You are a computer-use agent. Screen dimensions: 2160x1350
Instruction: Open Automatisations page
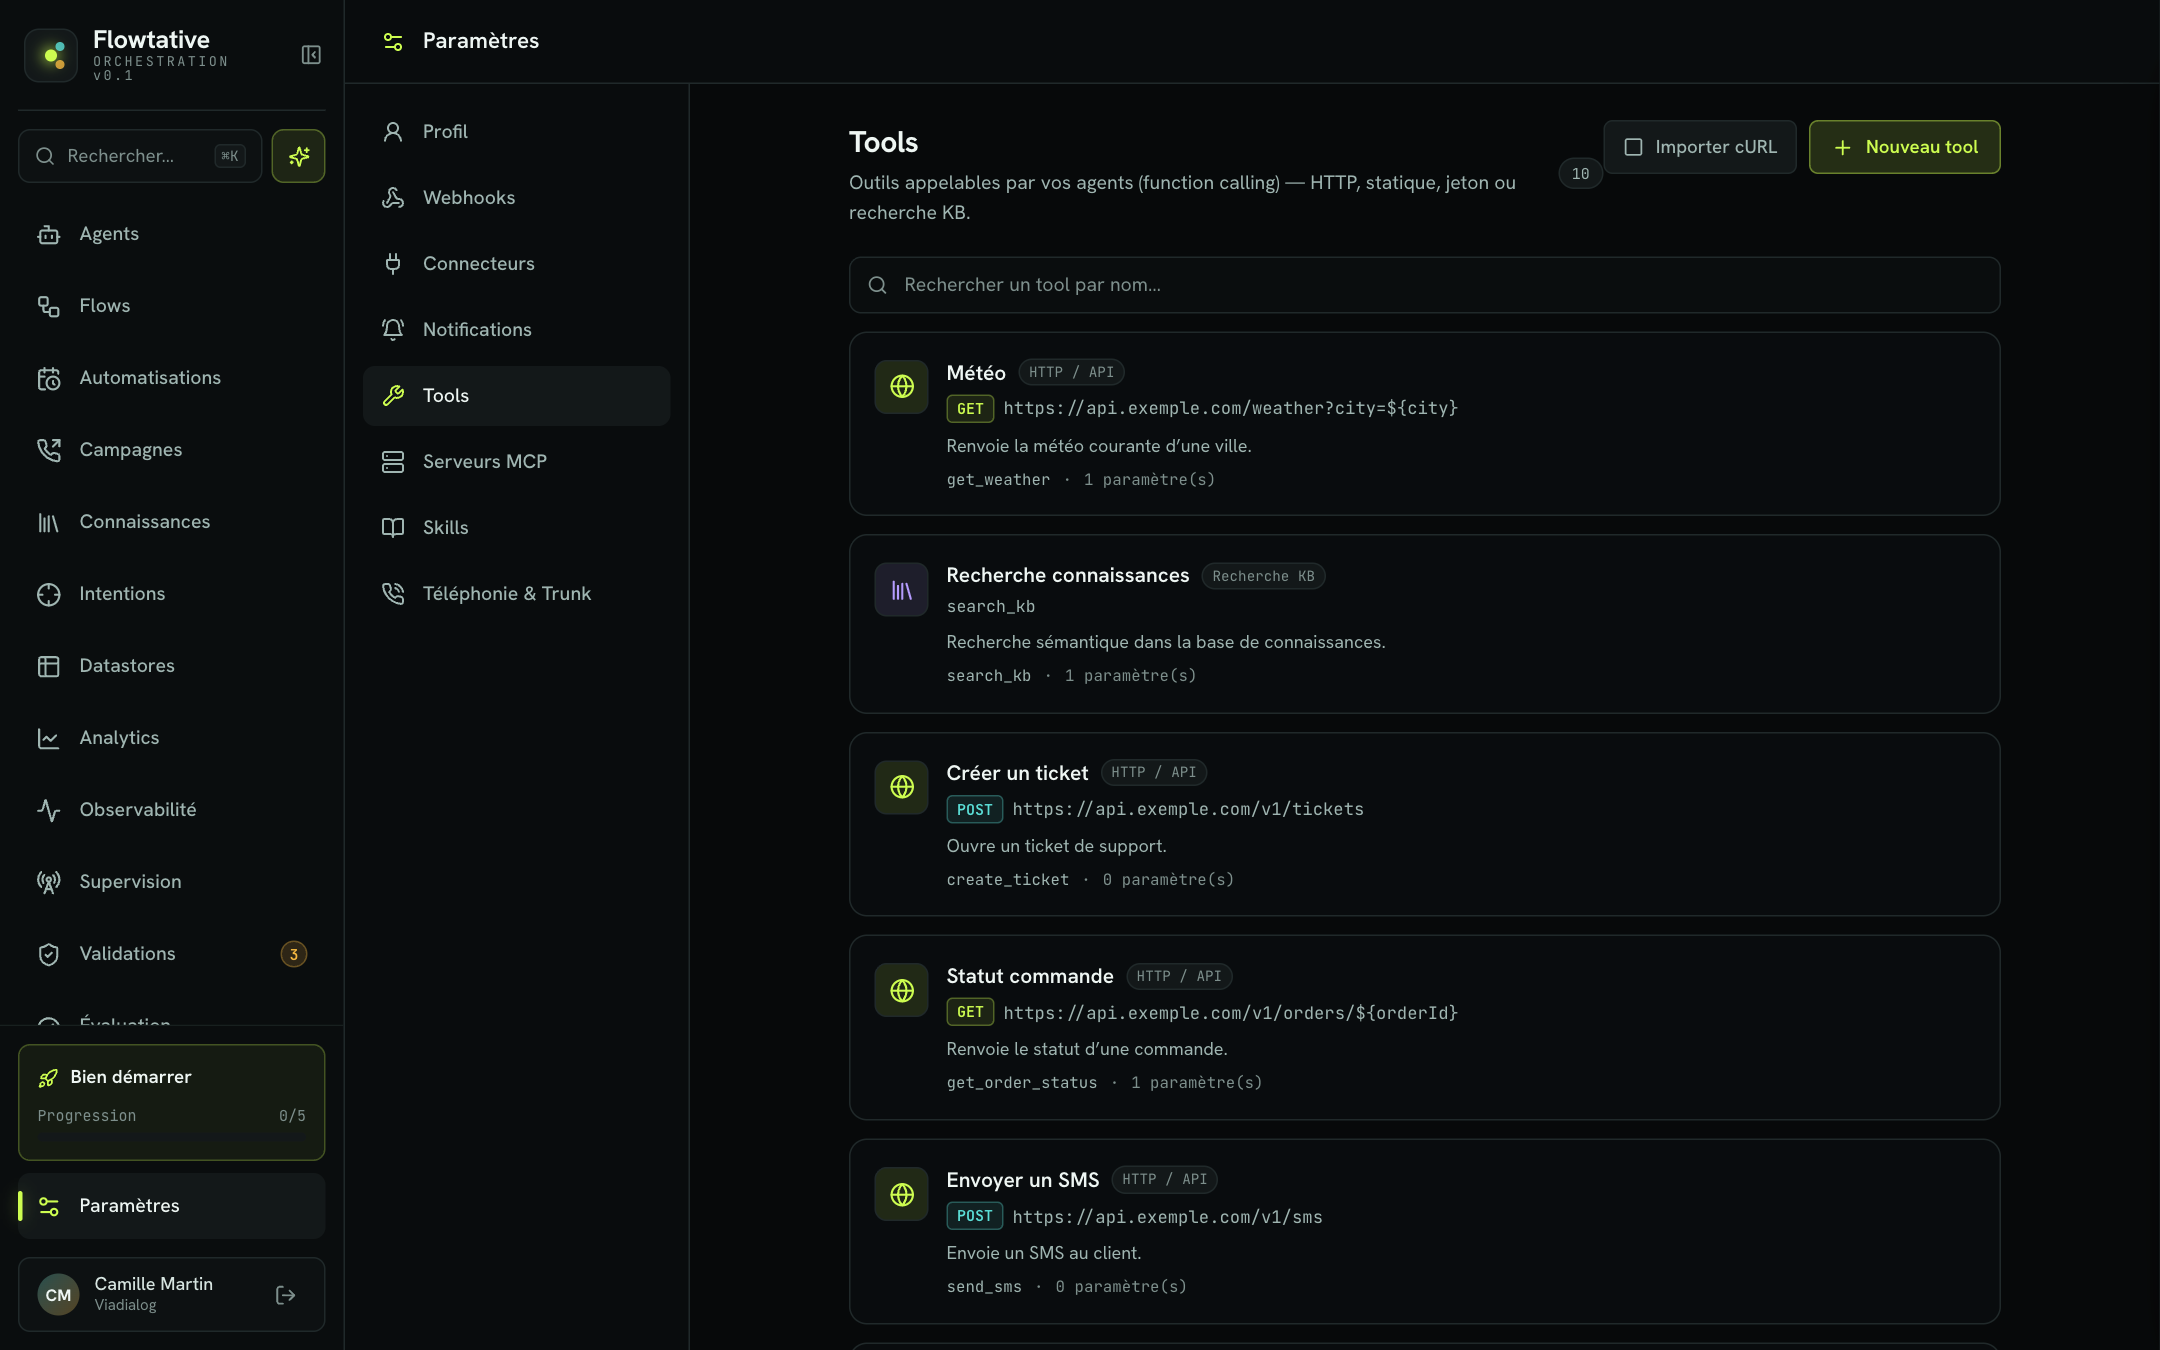(x=171, y=378)
